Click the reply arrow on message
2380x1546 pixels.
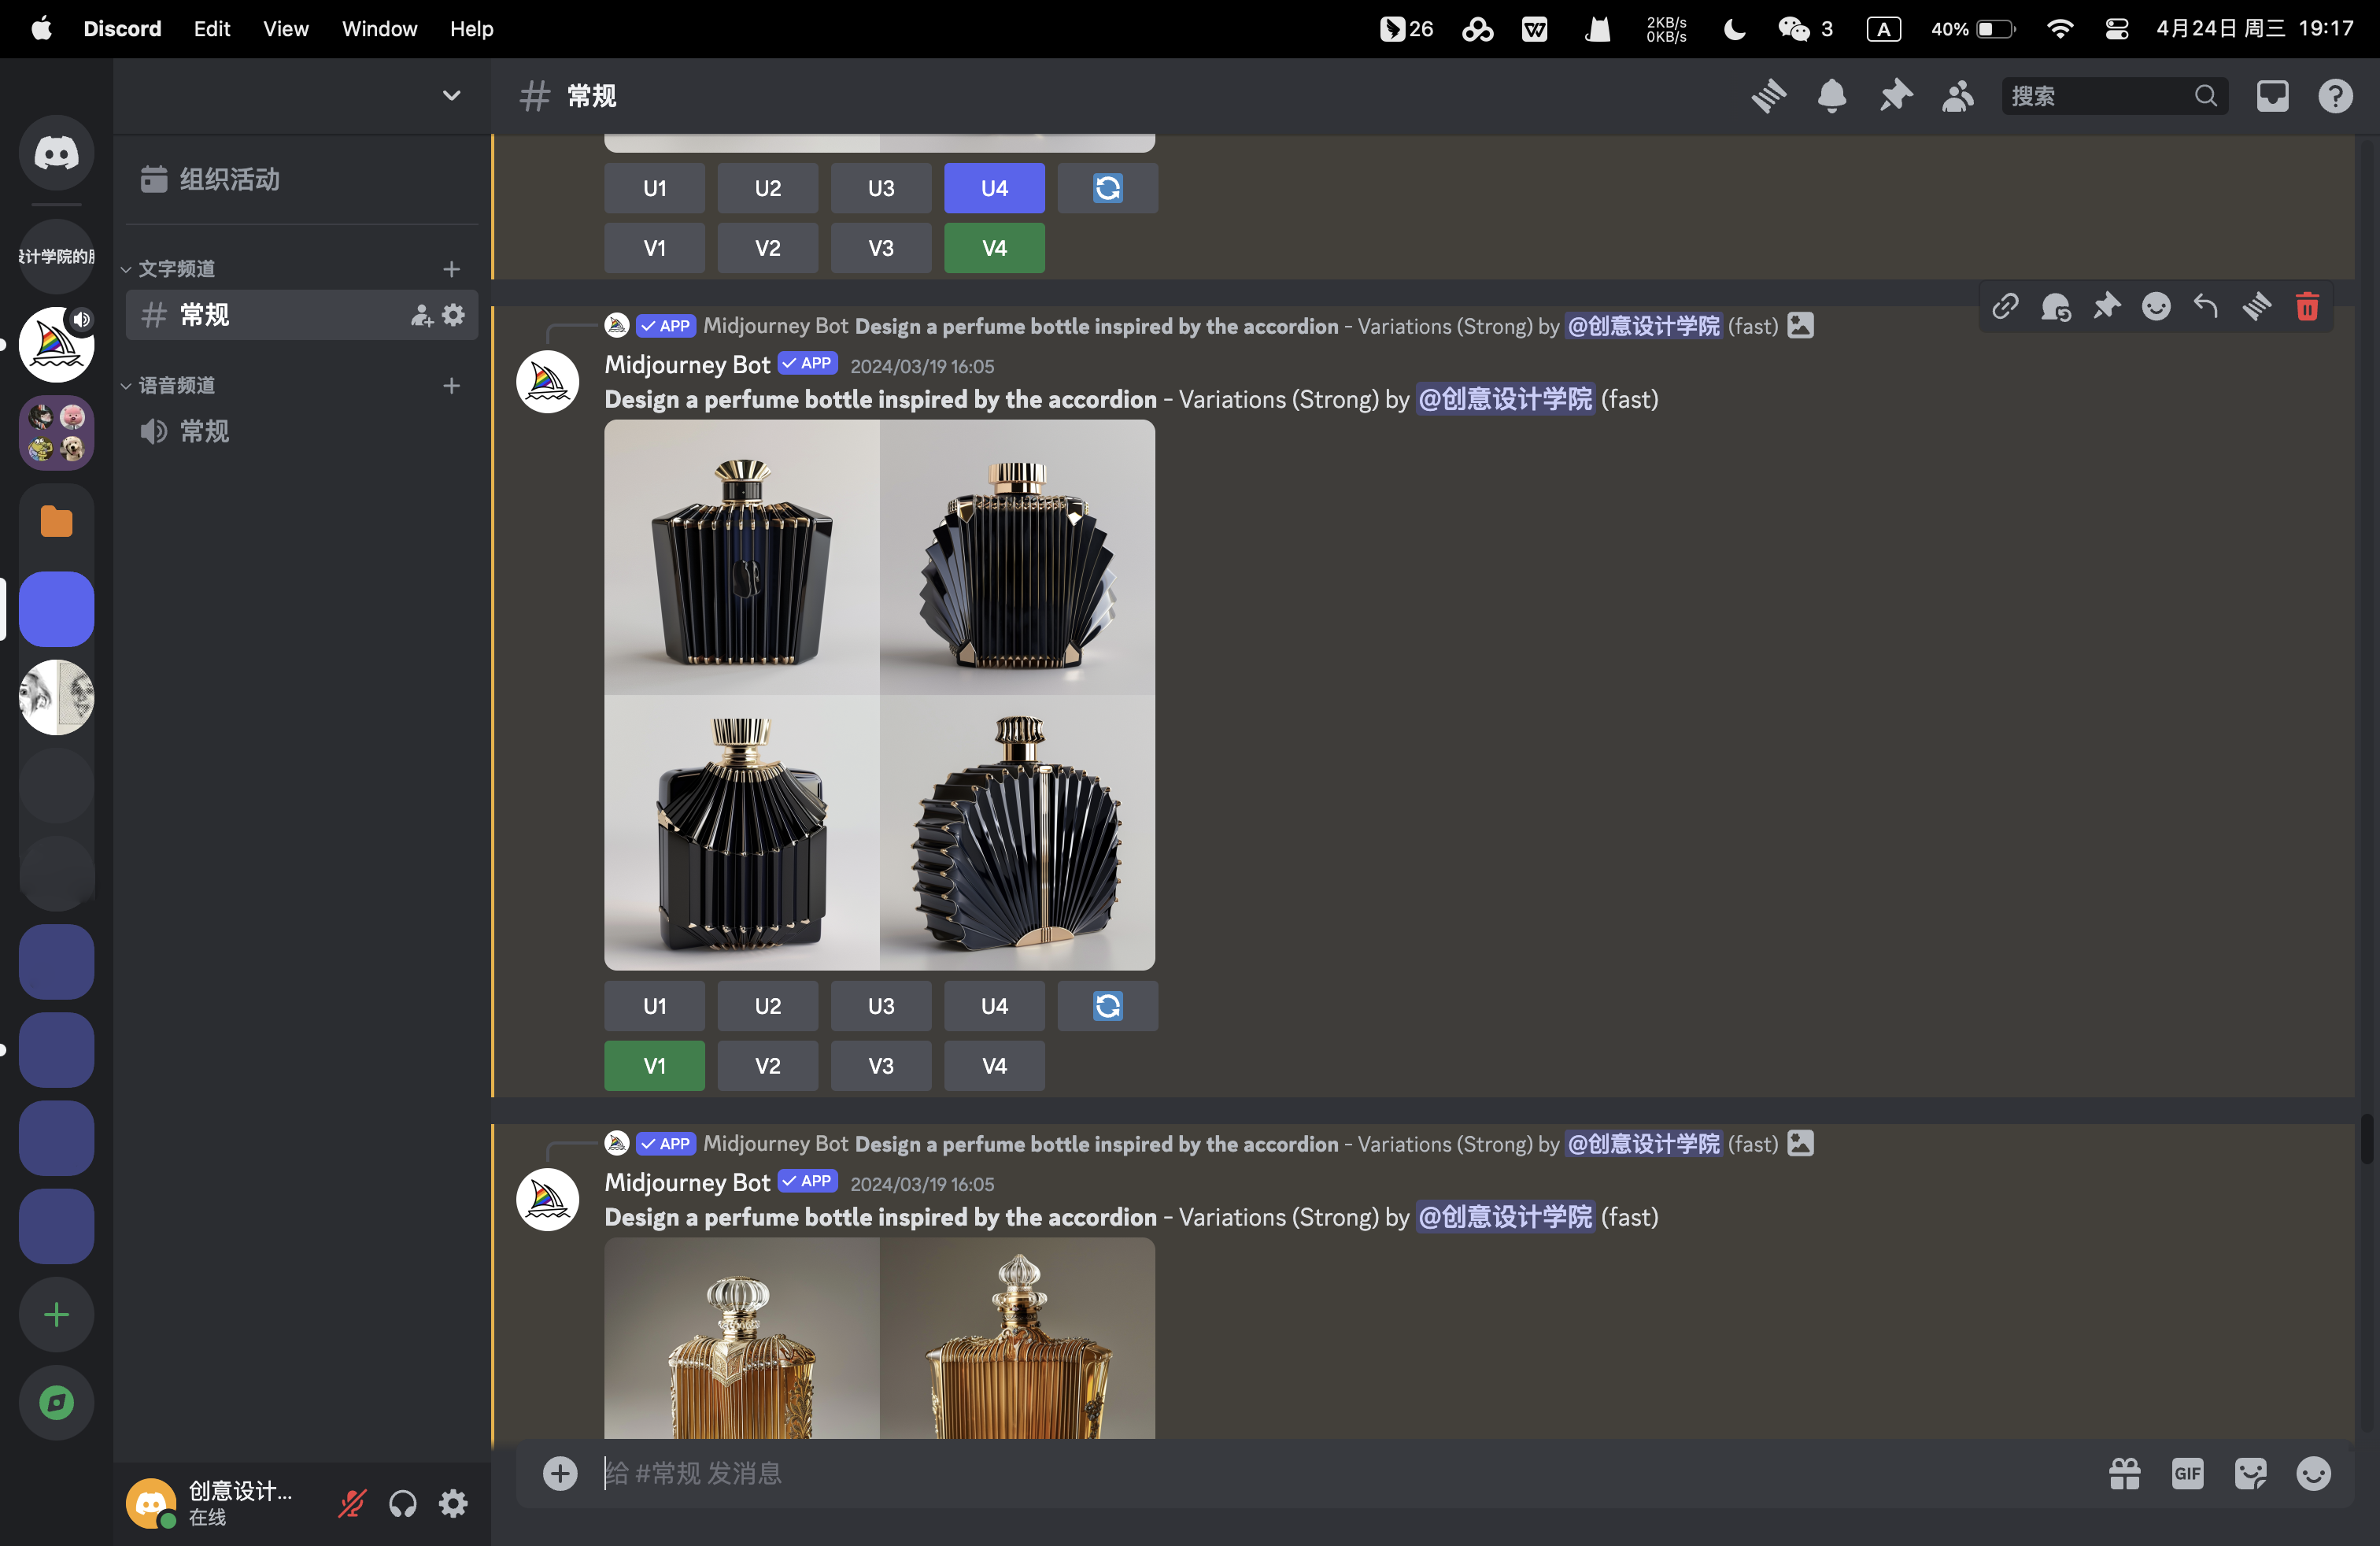click(2206, 306)
